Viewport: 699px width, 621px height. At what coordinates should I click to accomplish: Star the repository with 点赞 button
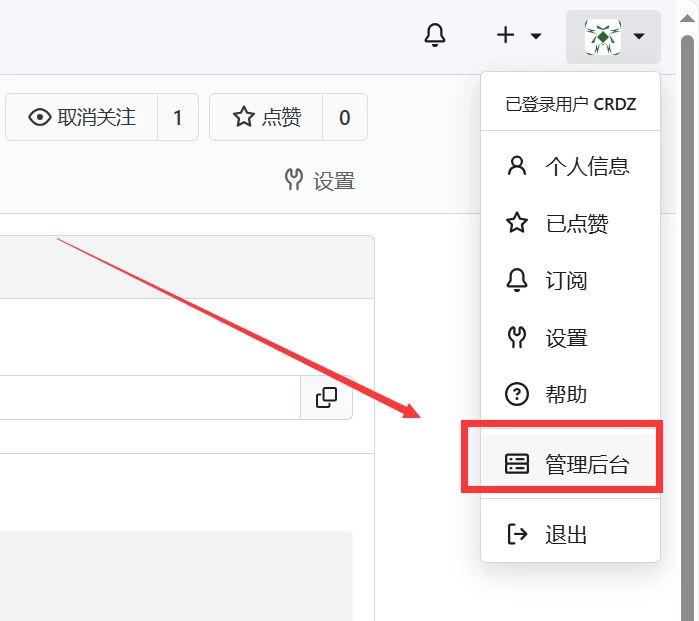pyautogui.click(x=267, y=117)
